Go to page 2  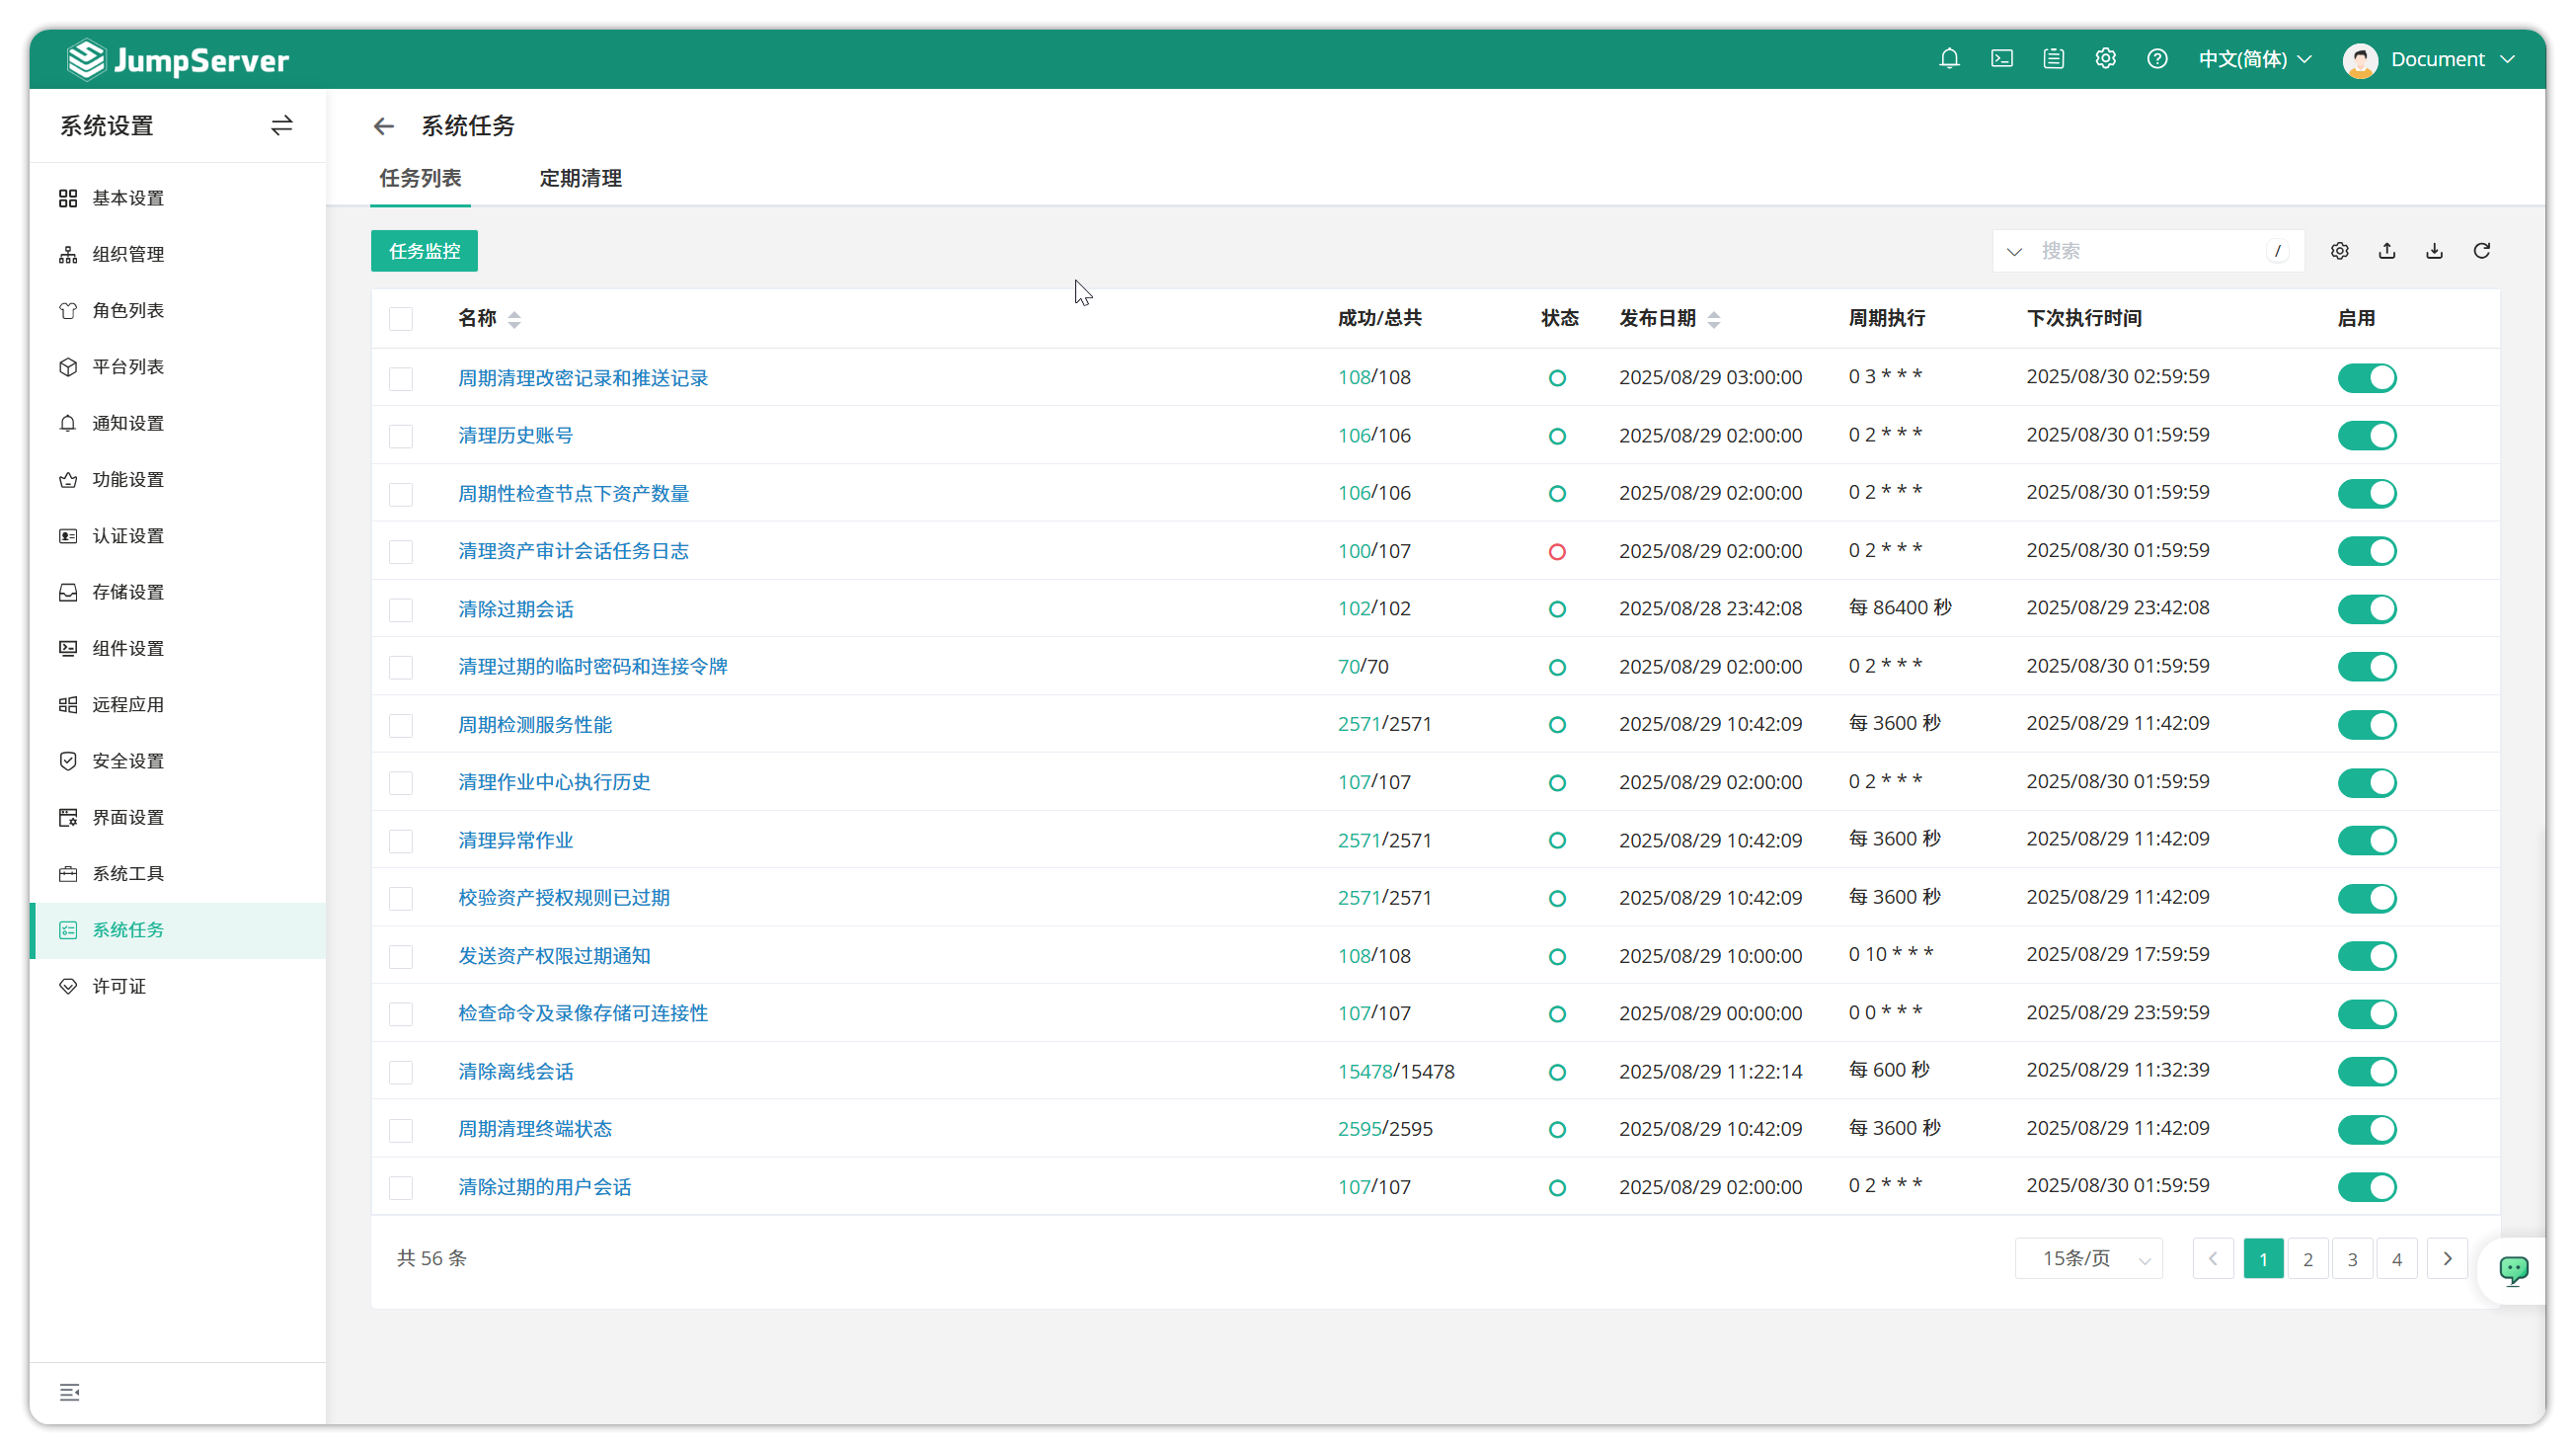click(2308, 1259)
